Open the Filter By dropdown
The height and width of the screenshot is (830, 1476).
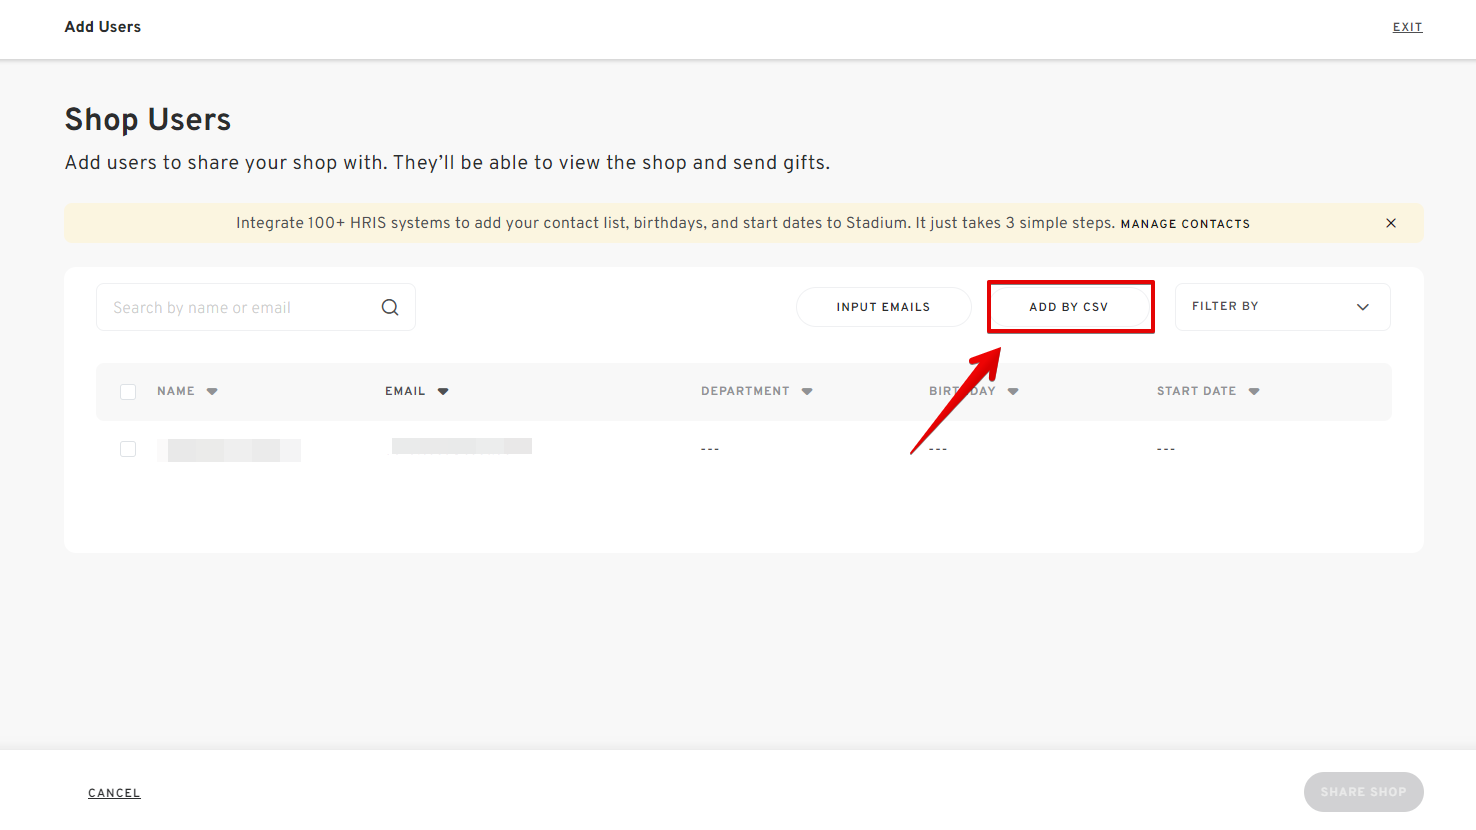[x=1282, y=307]
